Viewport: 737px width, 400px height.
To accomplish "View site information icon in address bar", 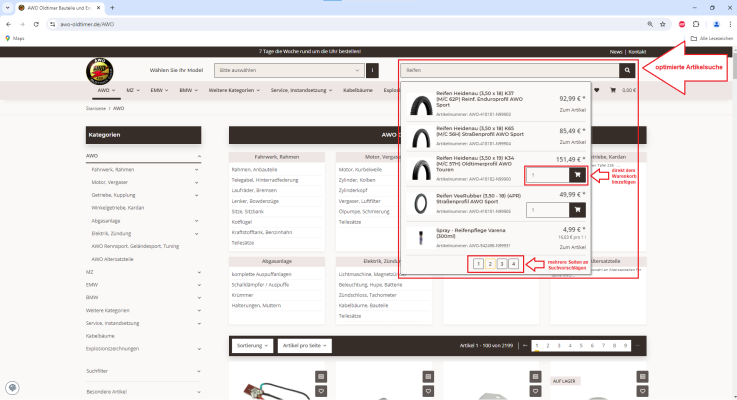I will click(x=53, y=24).
